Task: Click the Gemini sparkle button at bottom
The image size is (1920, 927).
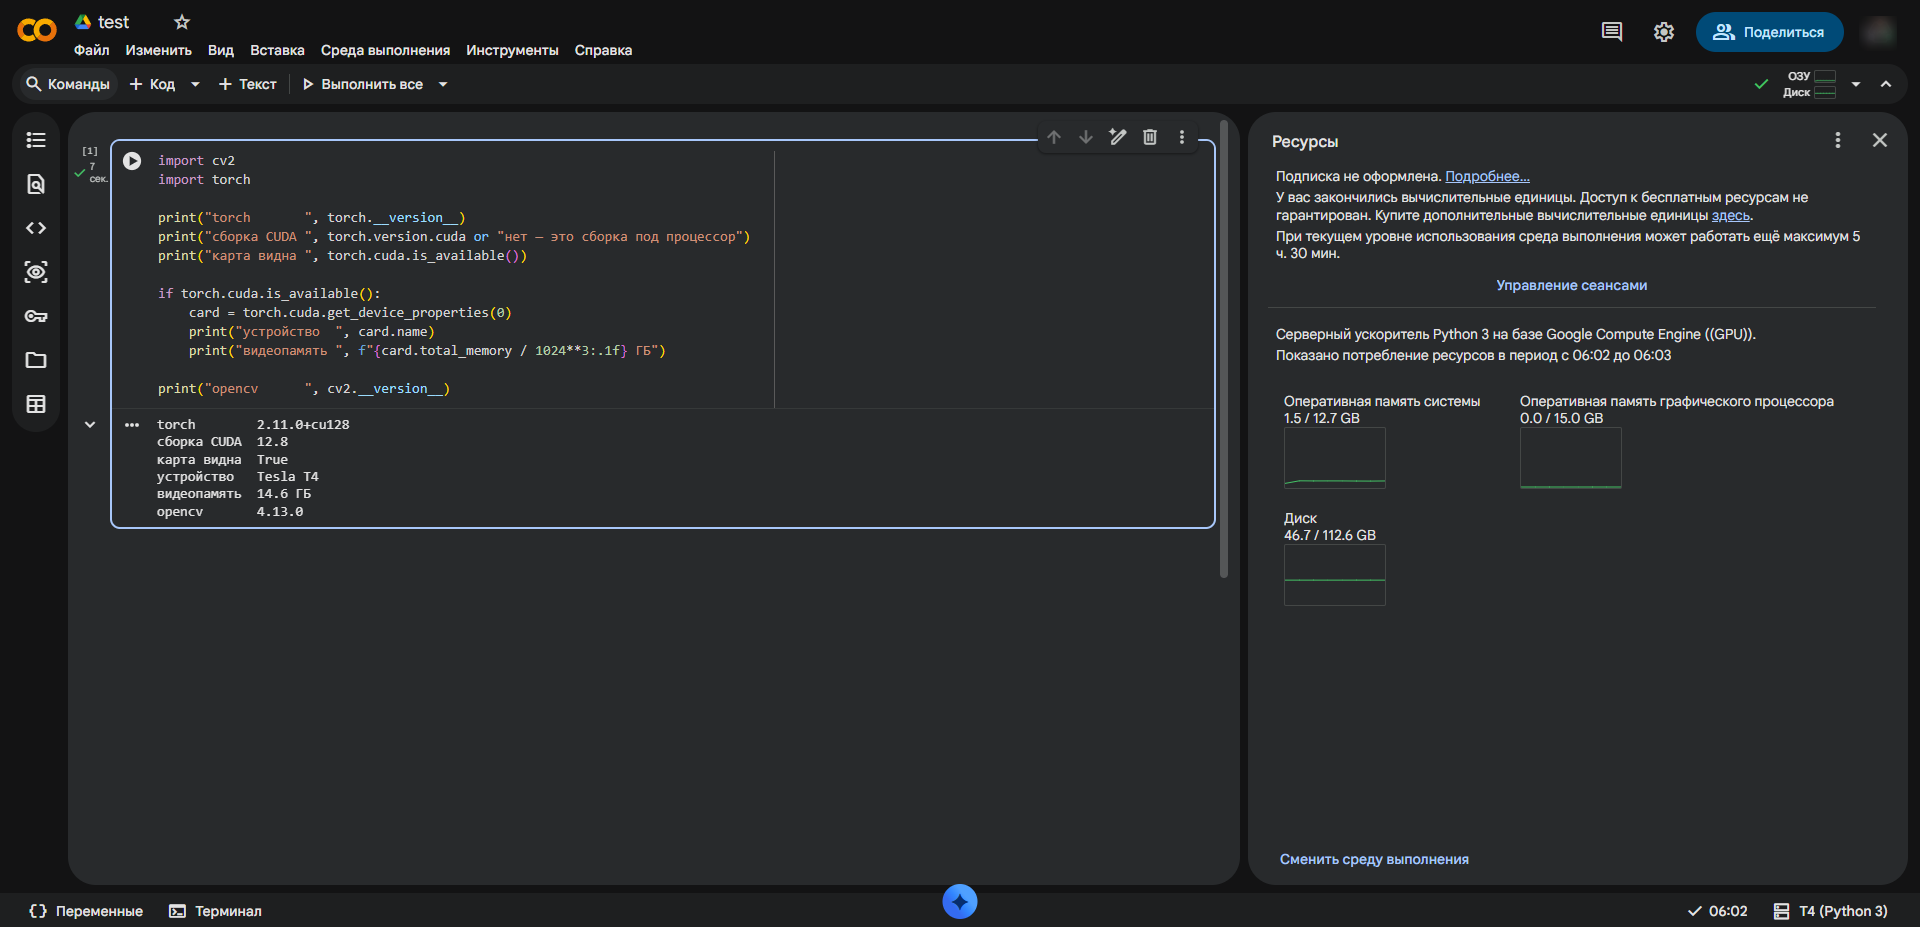Action: coord(960,902)
